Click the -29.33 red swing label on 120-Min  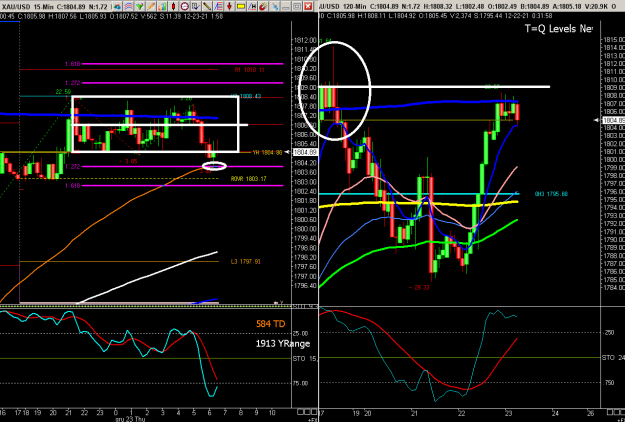coord(420,287)
